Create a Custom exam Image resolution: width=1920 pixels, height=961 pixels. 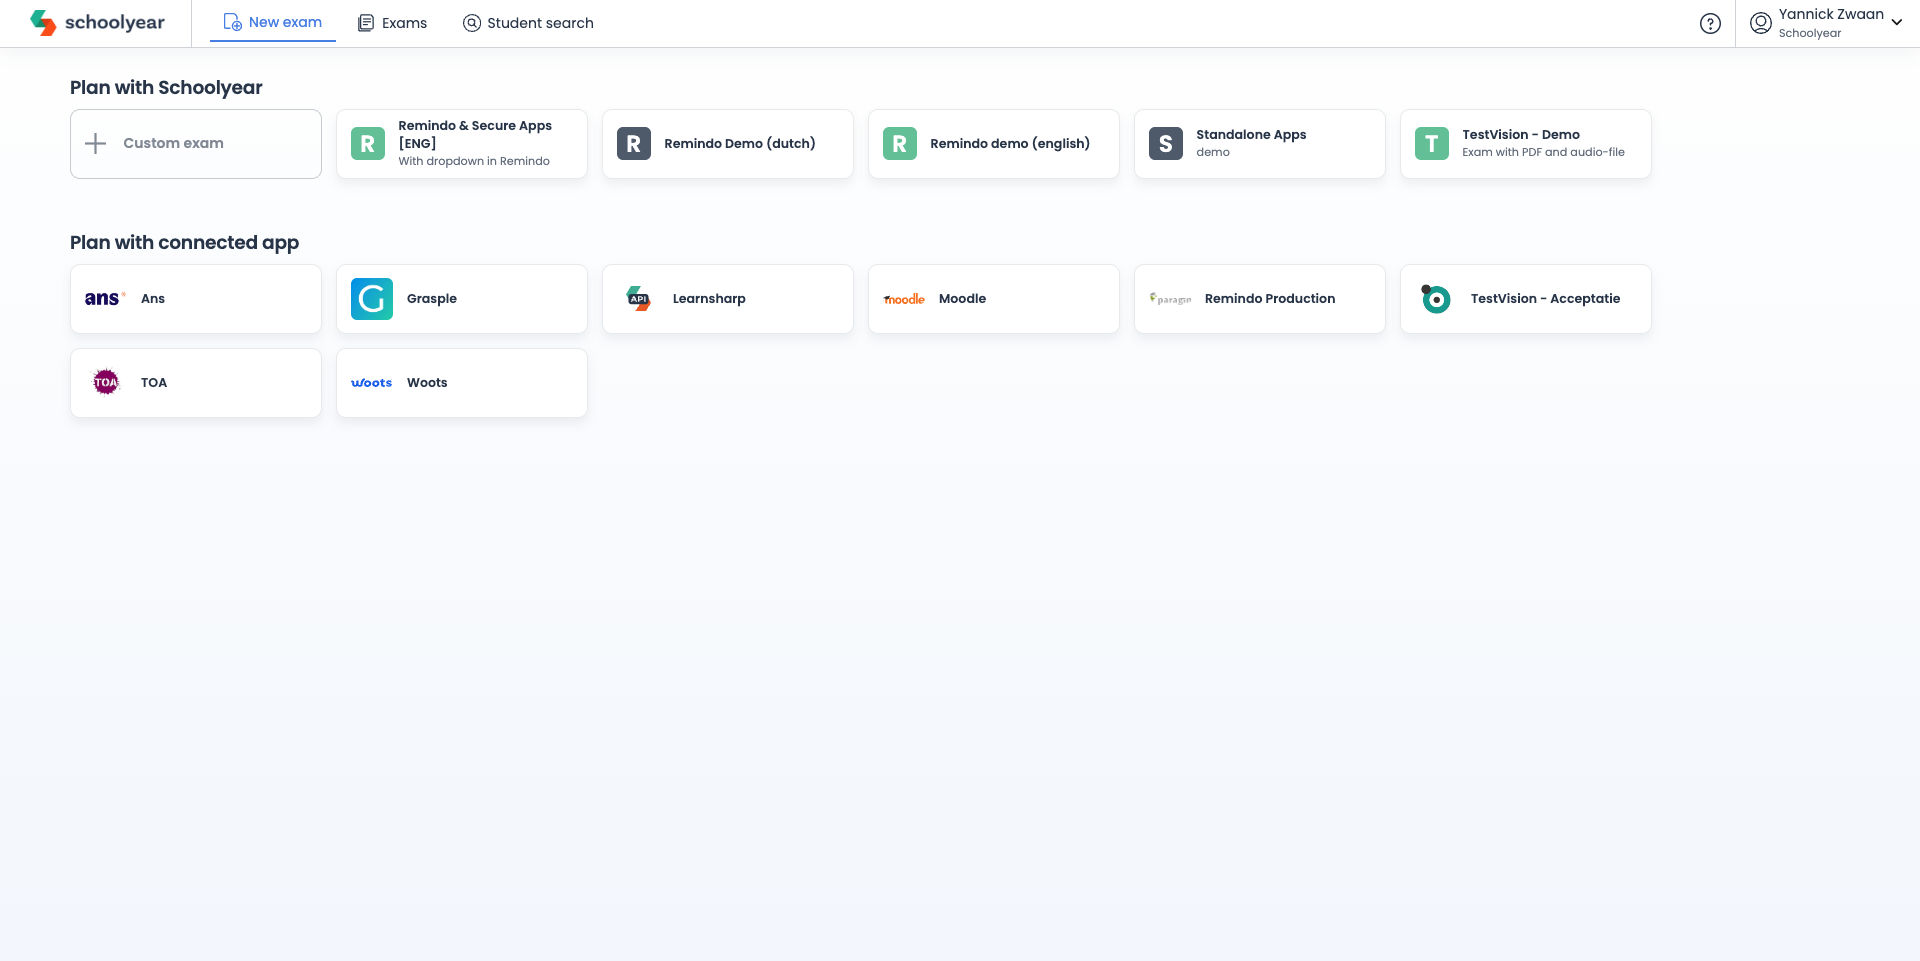click(x=196, y=144)
